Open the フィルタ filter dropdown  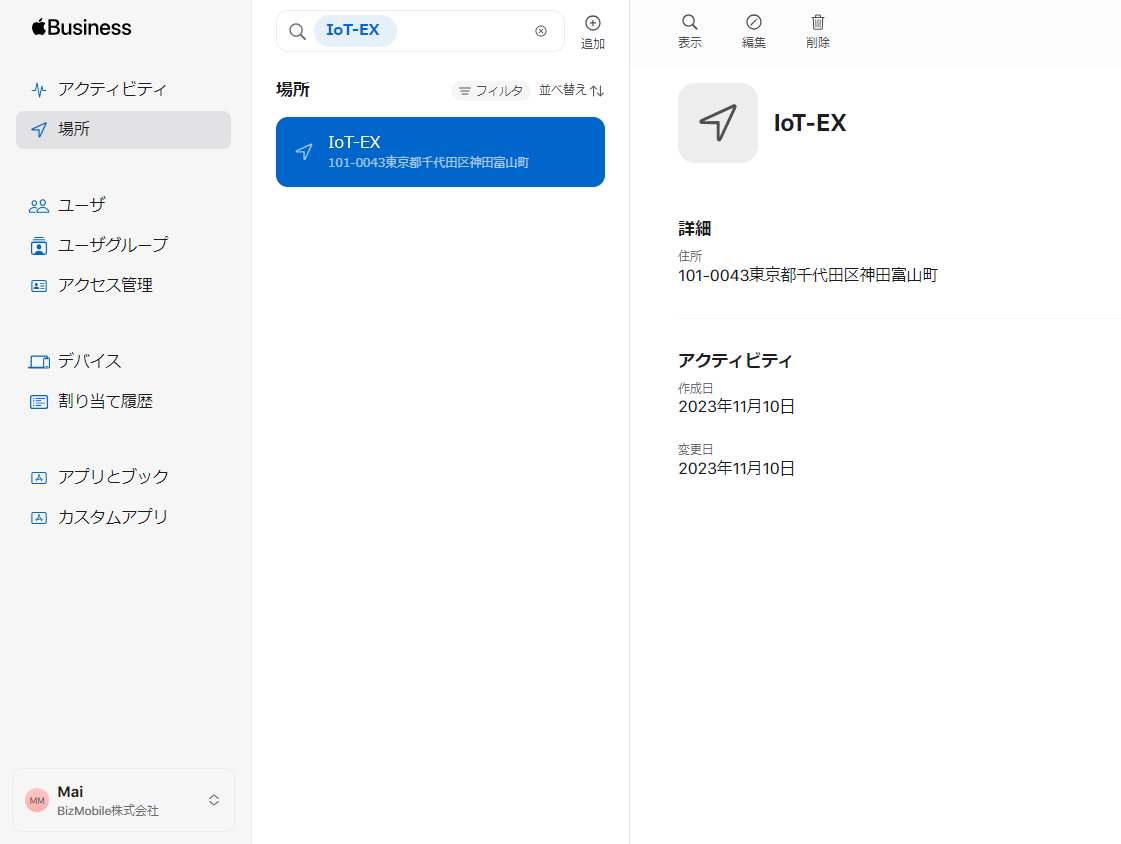click(x=490, y=91)
